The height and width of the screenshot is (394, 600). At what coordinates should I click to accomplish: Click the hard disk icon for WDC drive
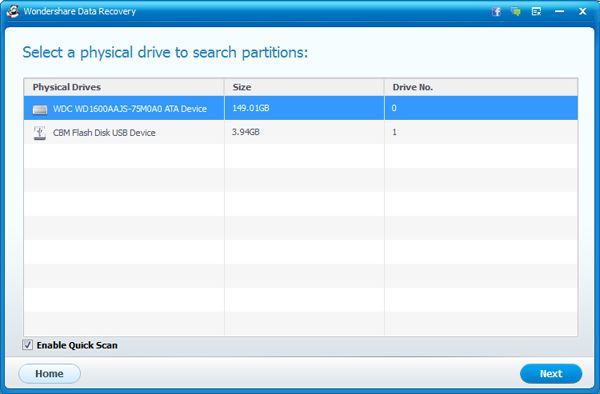pyautogui.click(x=40, y=110)
